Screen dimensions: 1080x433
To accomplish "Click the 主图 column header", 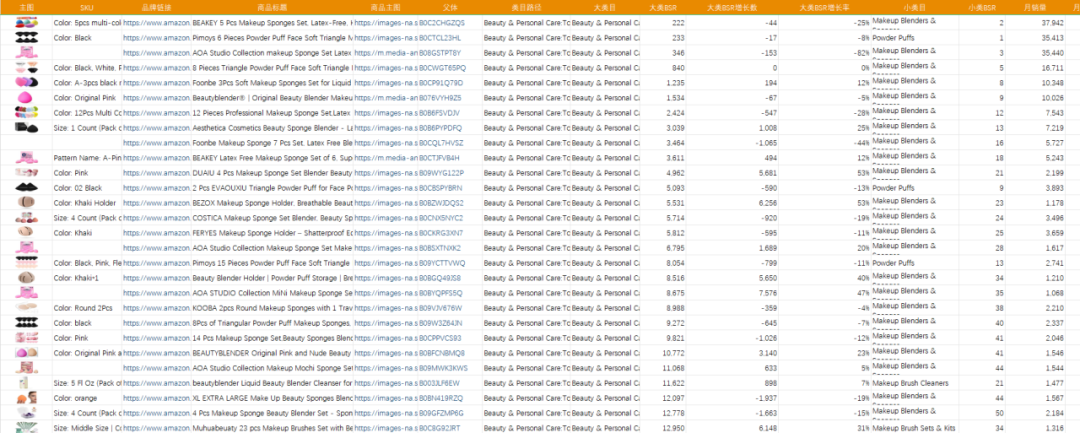I will [x=26, y=8].
